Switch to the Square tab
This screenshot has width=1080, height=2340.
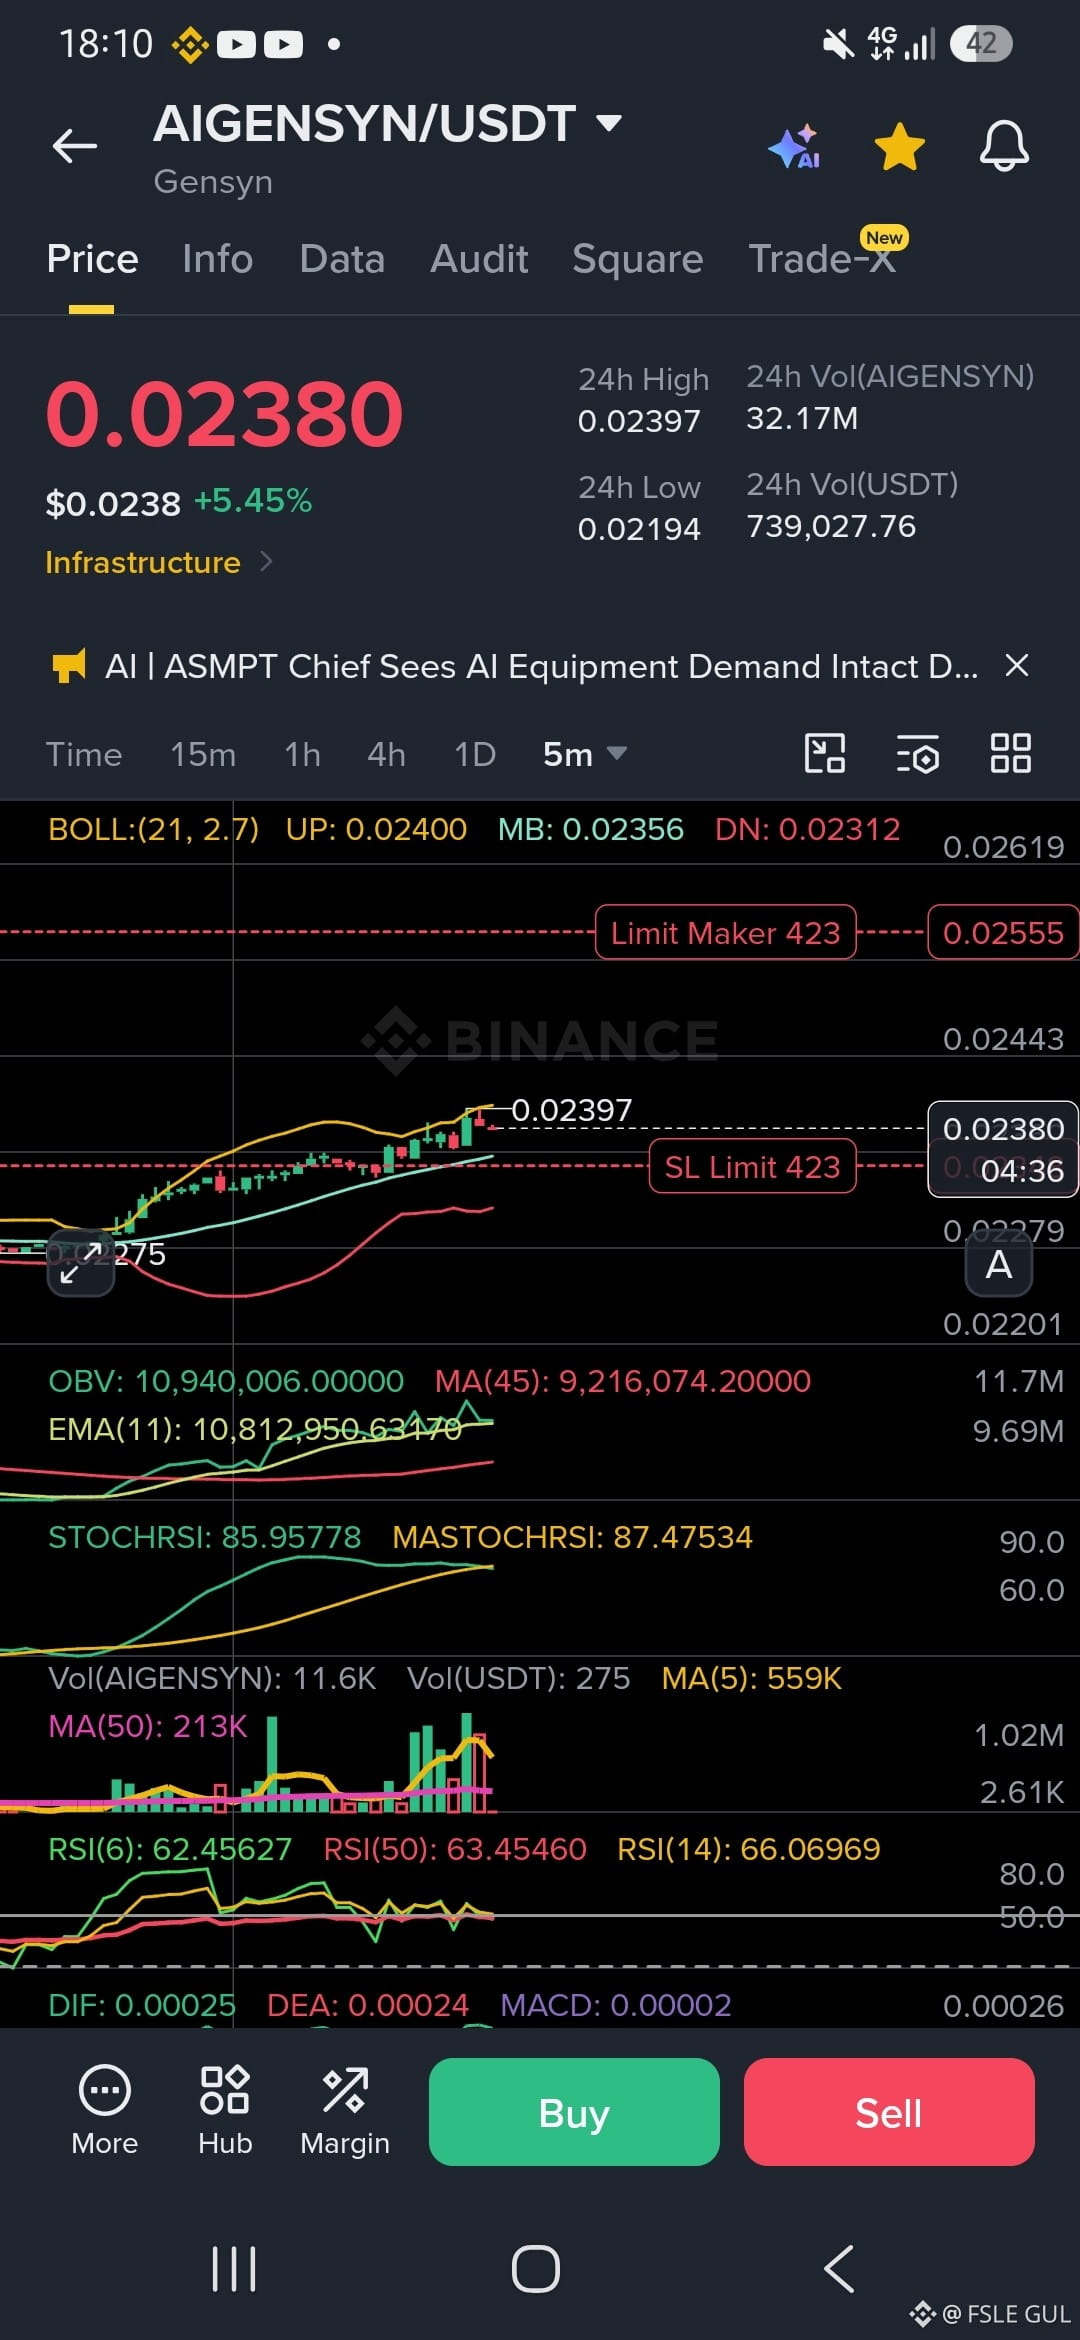[x=638, y=259]
